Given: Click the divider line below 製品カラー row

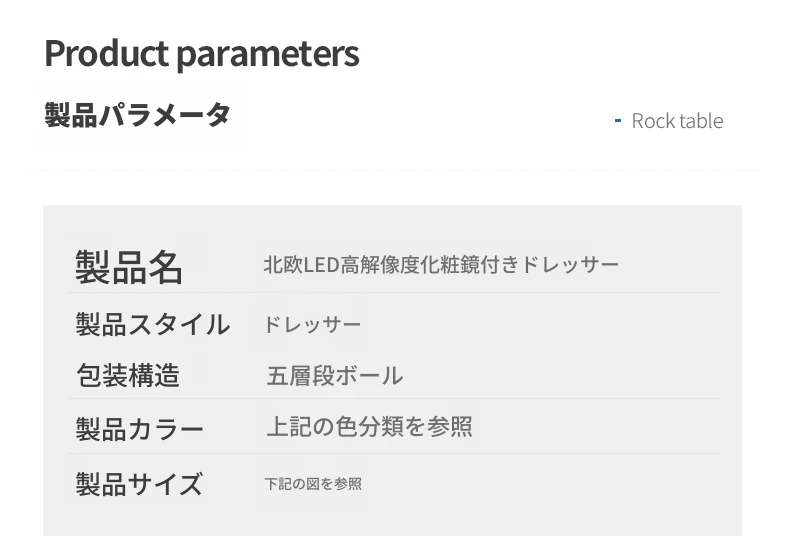Looking at the screenshot, I should point(394,453).
